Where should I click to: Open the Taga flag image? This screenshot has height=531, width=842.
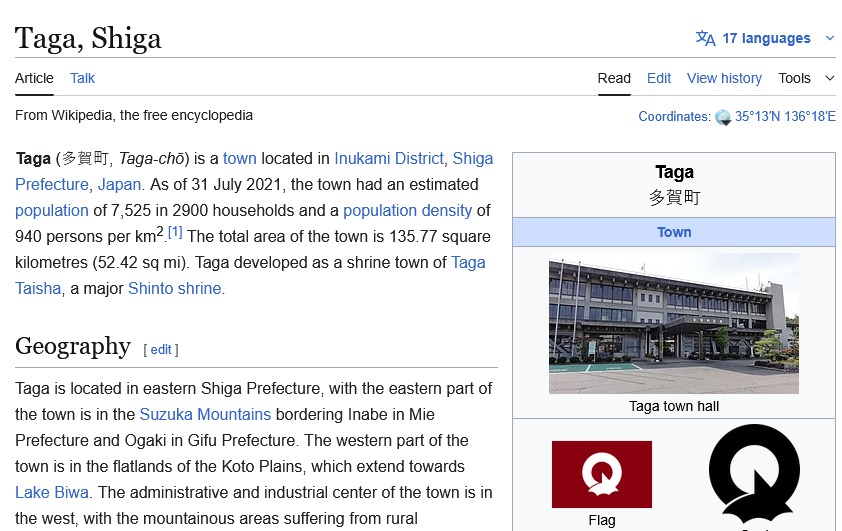(x=601, y=474)
